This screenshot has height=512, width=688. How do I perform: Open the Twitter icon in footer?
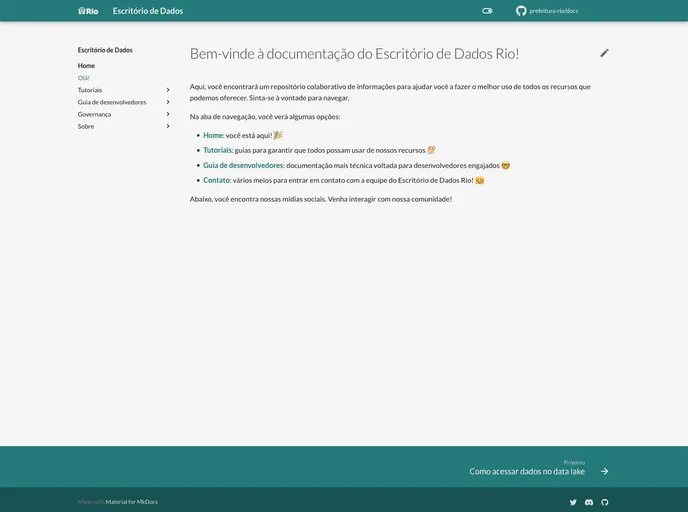coord(573,502)
